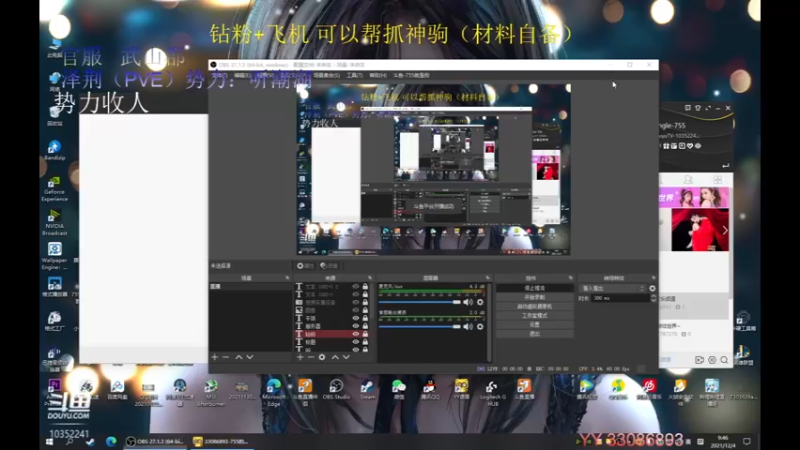Open OBS 设置 from the controls panel
Image resolution: width=800 pixels, height=450 pixels.
(535, 325)
